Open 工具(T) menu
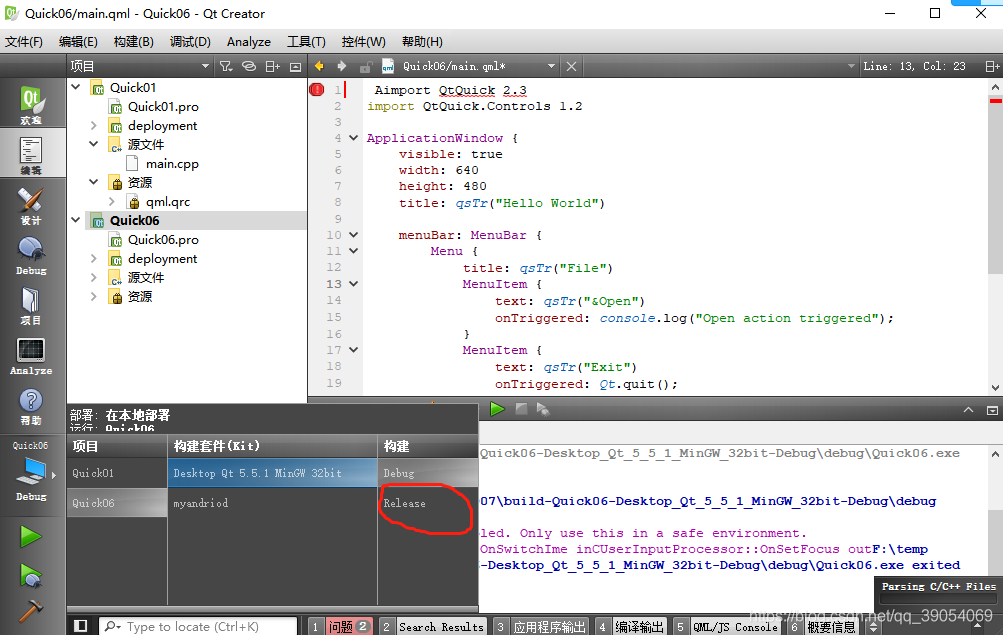 306,42
